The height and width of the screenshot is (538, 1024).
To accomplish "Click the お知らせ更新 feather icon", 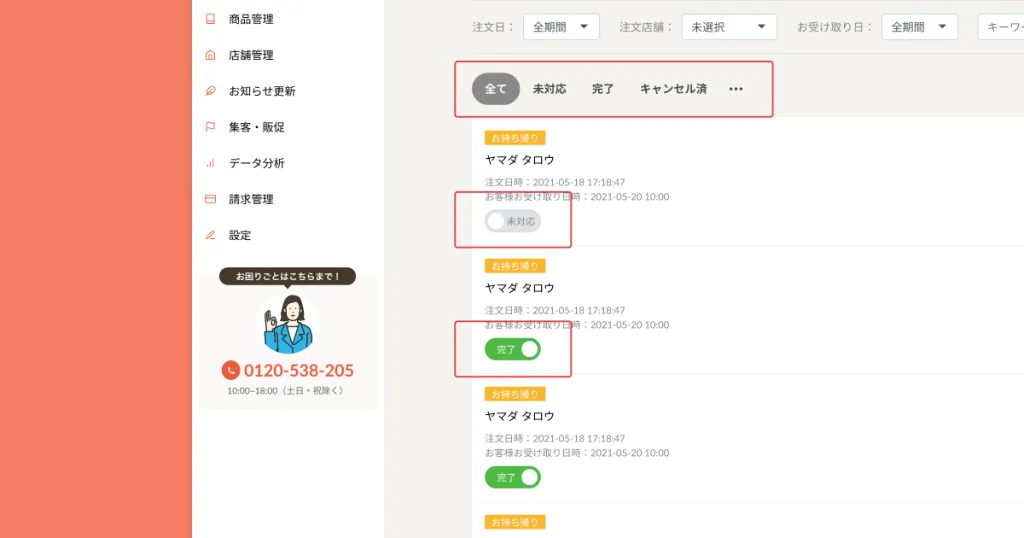I will coord(210,91).
